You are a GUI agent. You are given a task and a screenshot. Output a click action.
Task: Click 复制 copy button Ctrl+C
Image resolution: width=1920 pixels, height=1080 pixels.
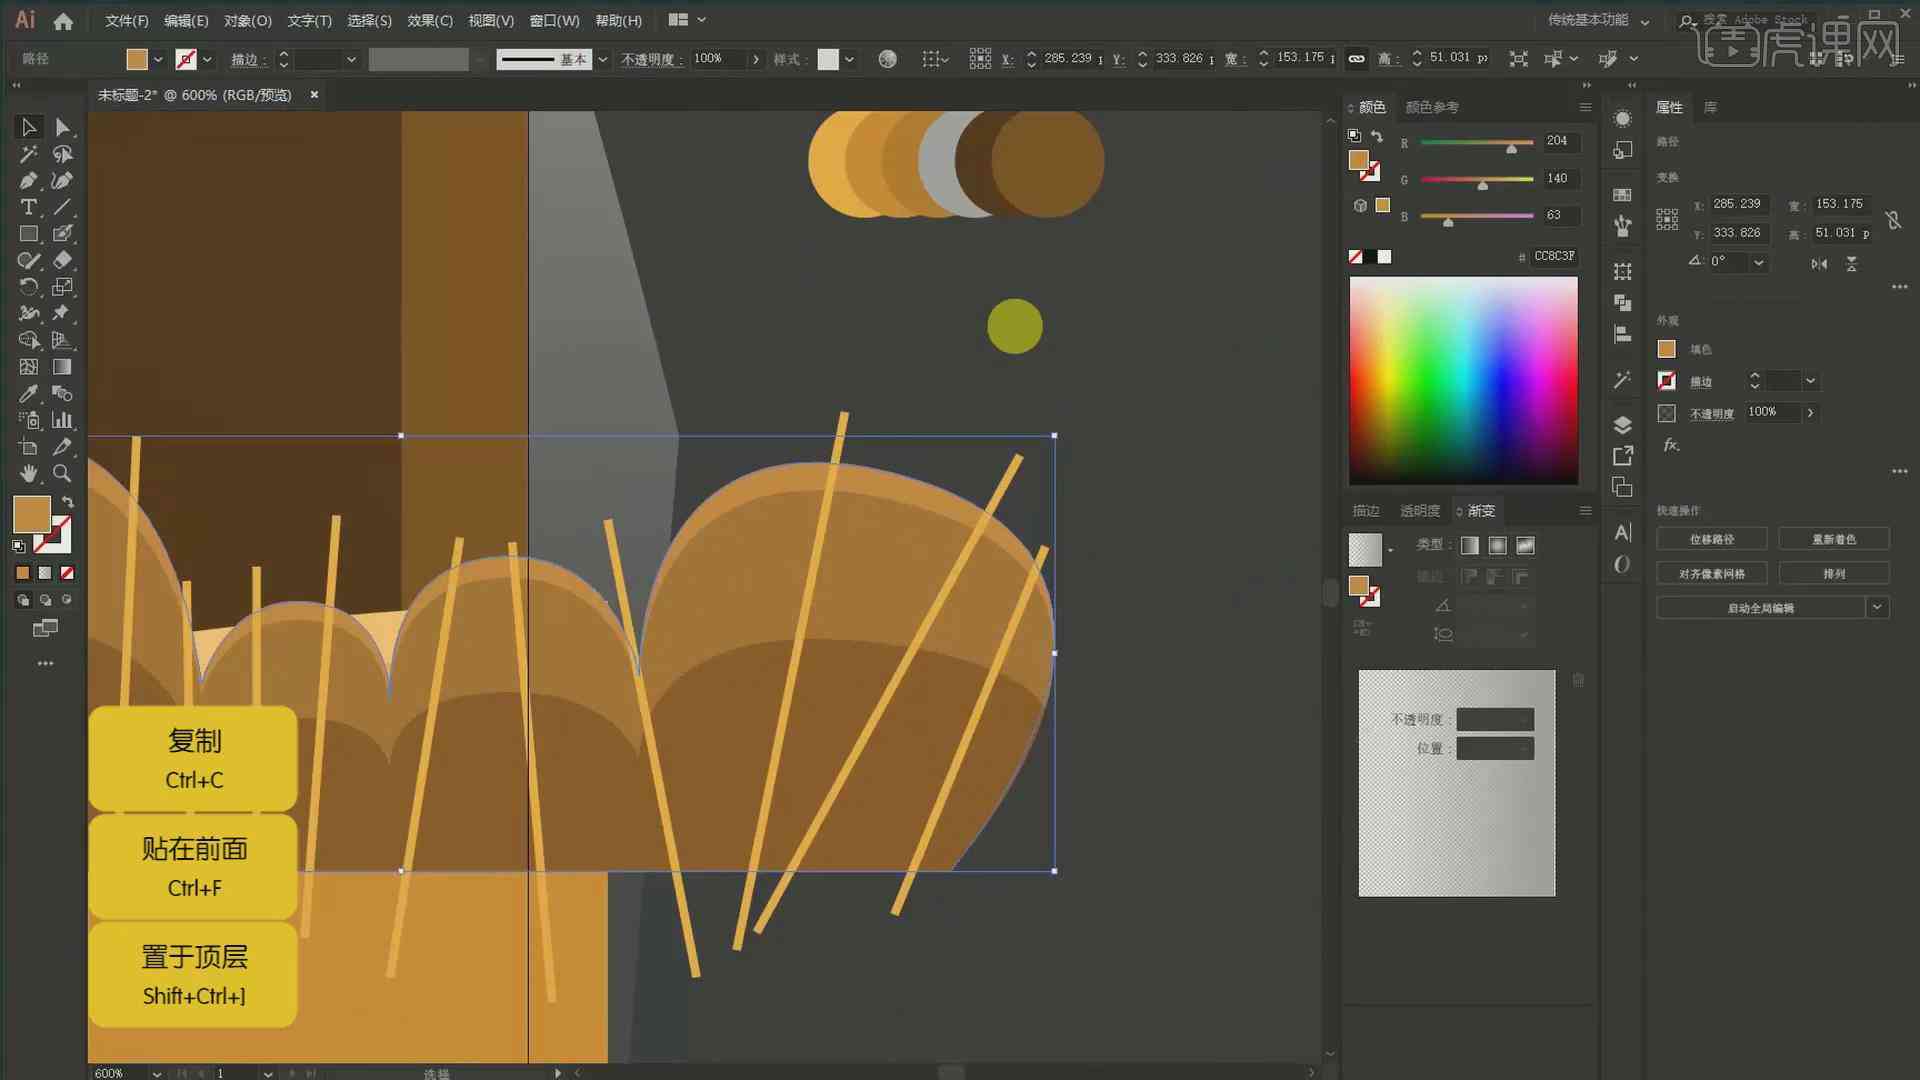tap(193, 760)
